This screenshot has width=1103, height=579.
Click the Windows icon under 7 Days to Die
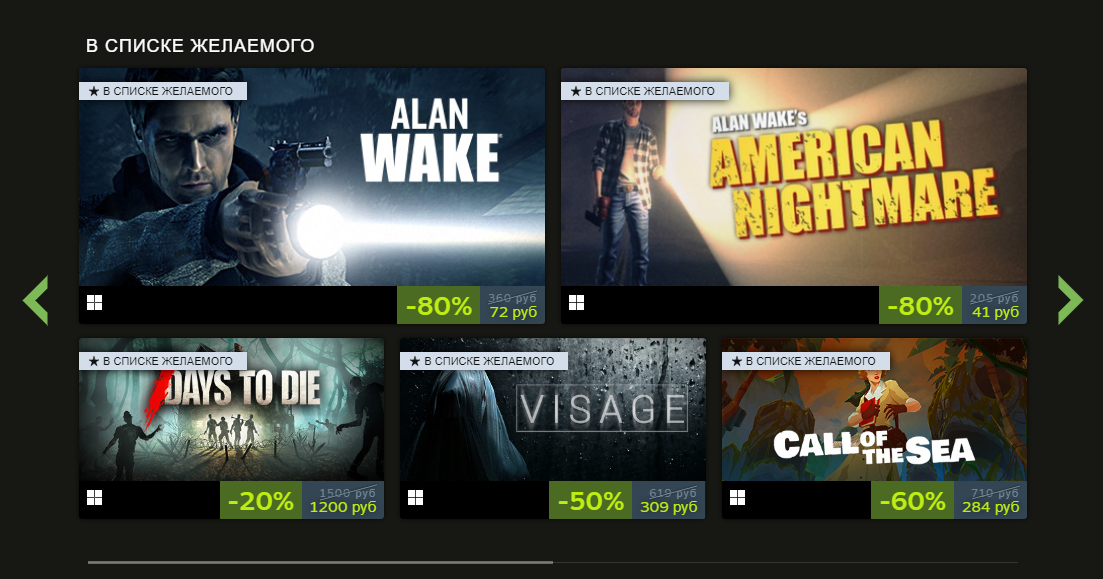[94, 497]
